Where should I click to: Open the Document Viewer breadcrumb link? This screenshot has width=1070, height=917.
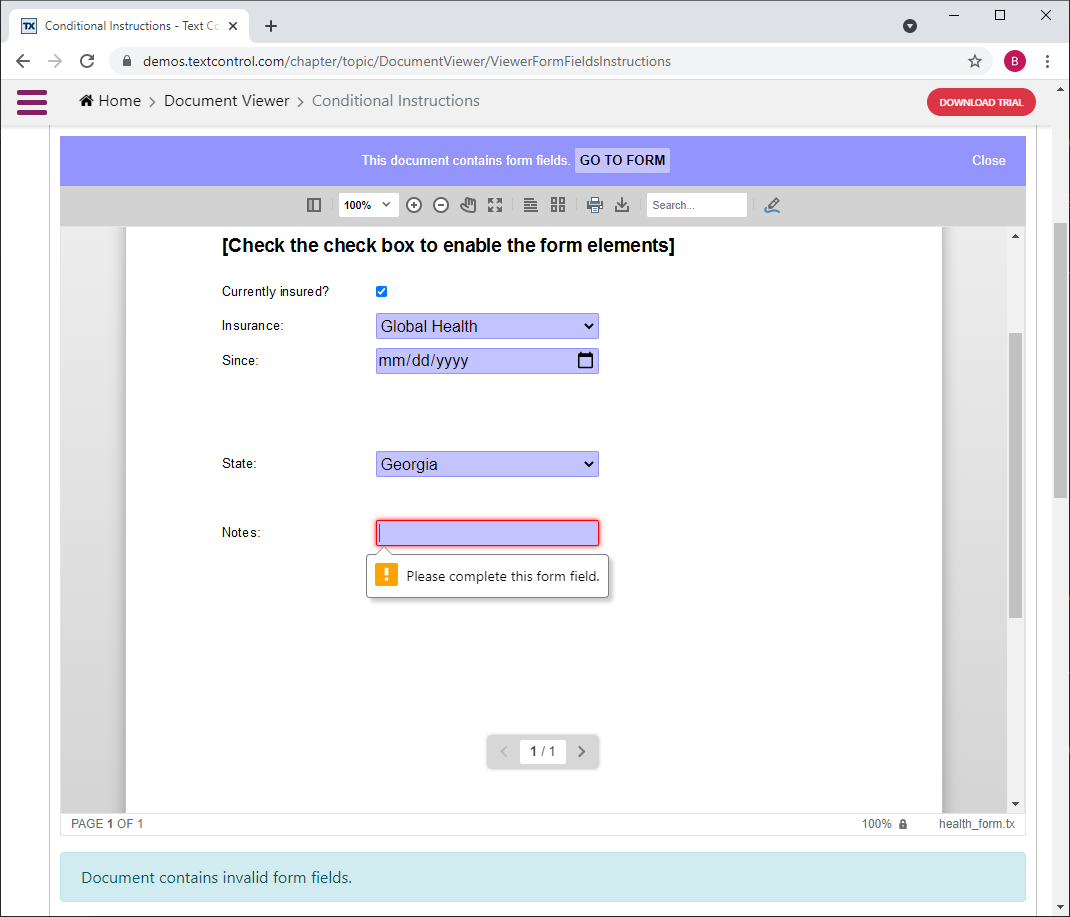[227, 100]
